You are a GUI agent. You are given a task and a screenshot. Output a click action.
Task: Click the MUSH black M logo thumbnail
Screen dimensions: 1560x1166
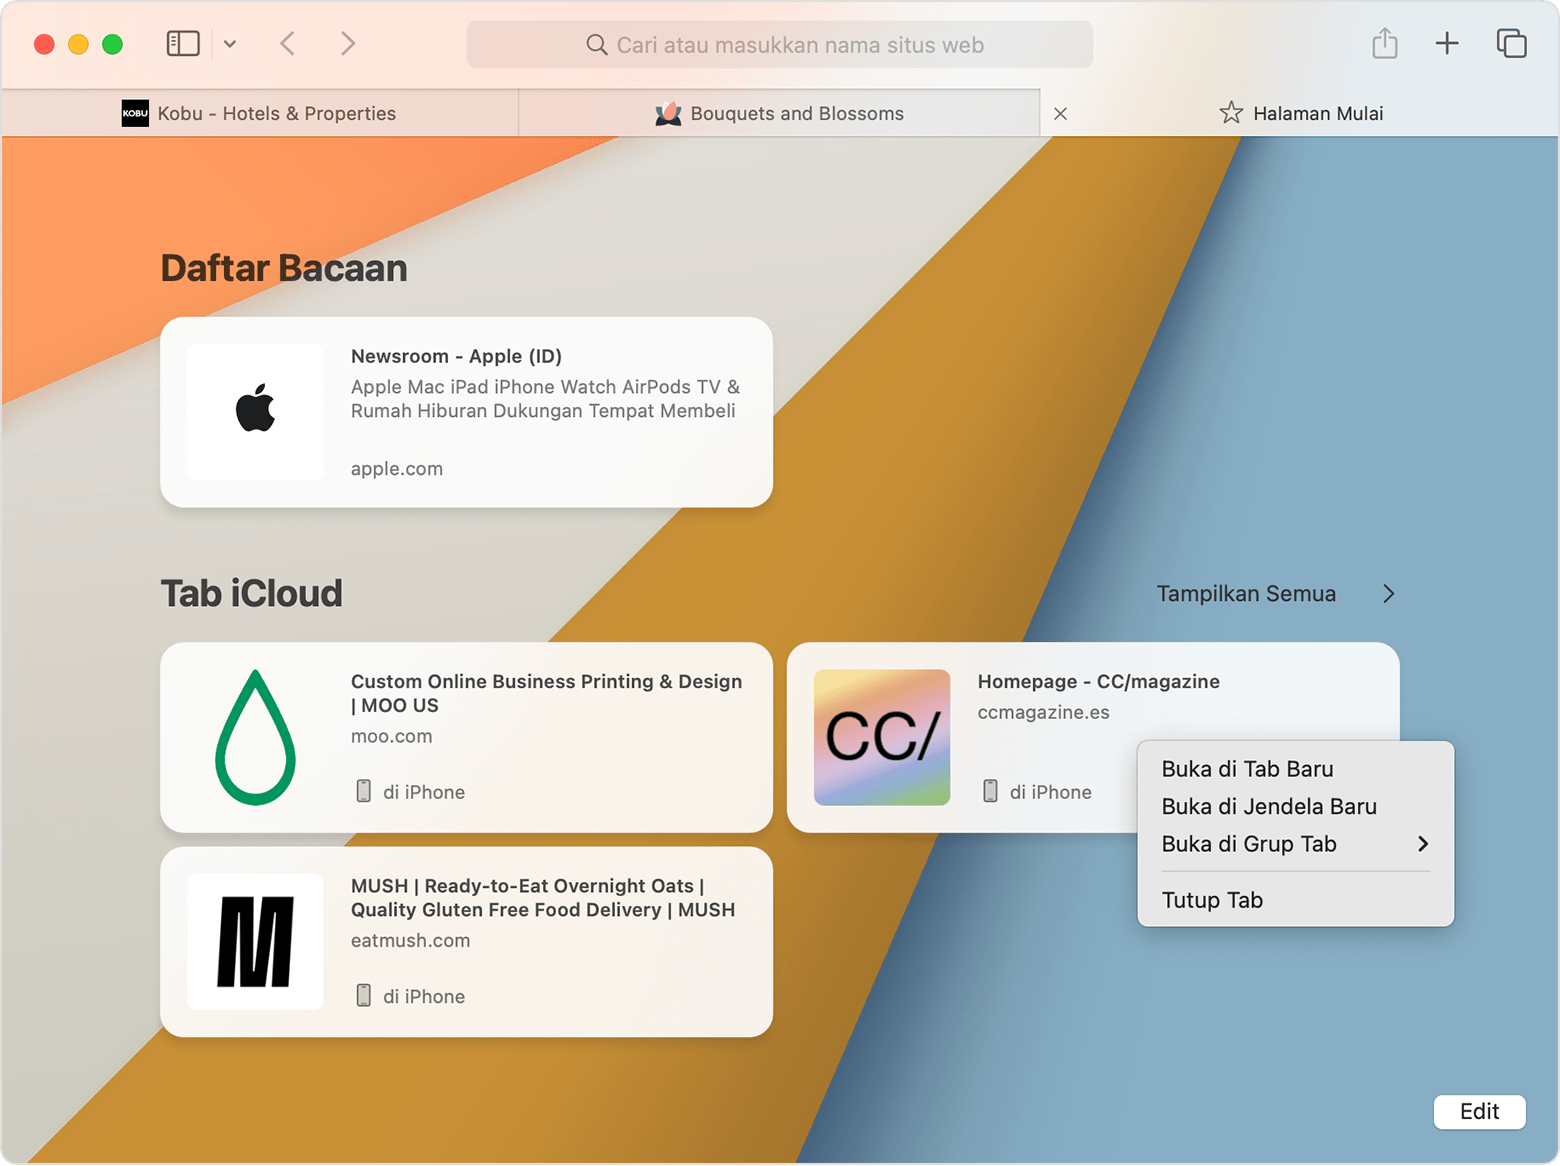255,942
